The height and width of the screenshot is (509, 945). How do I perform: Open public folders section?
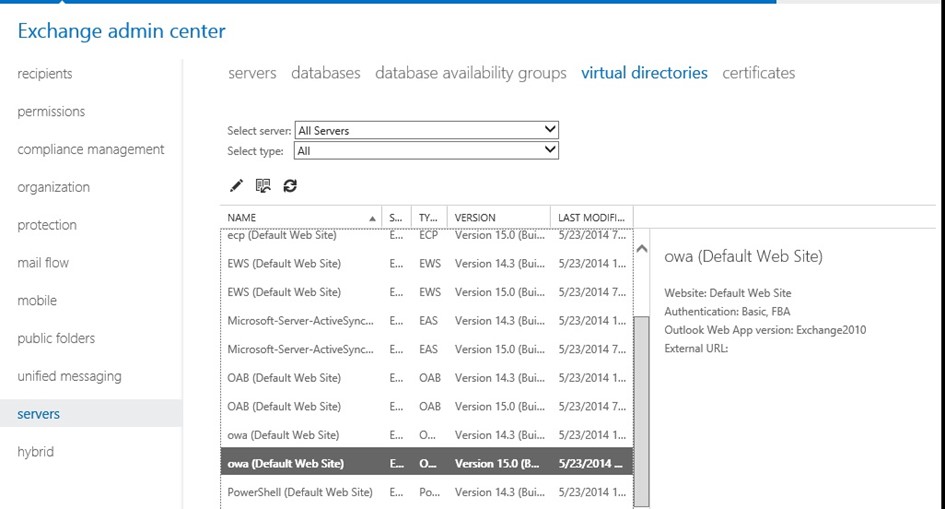tap(56, 339)
